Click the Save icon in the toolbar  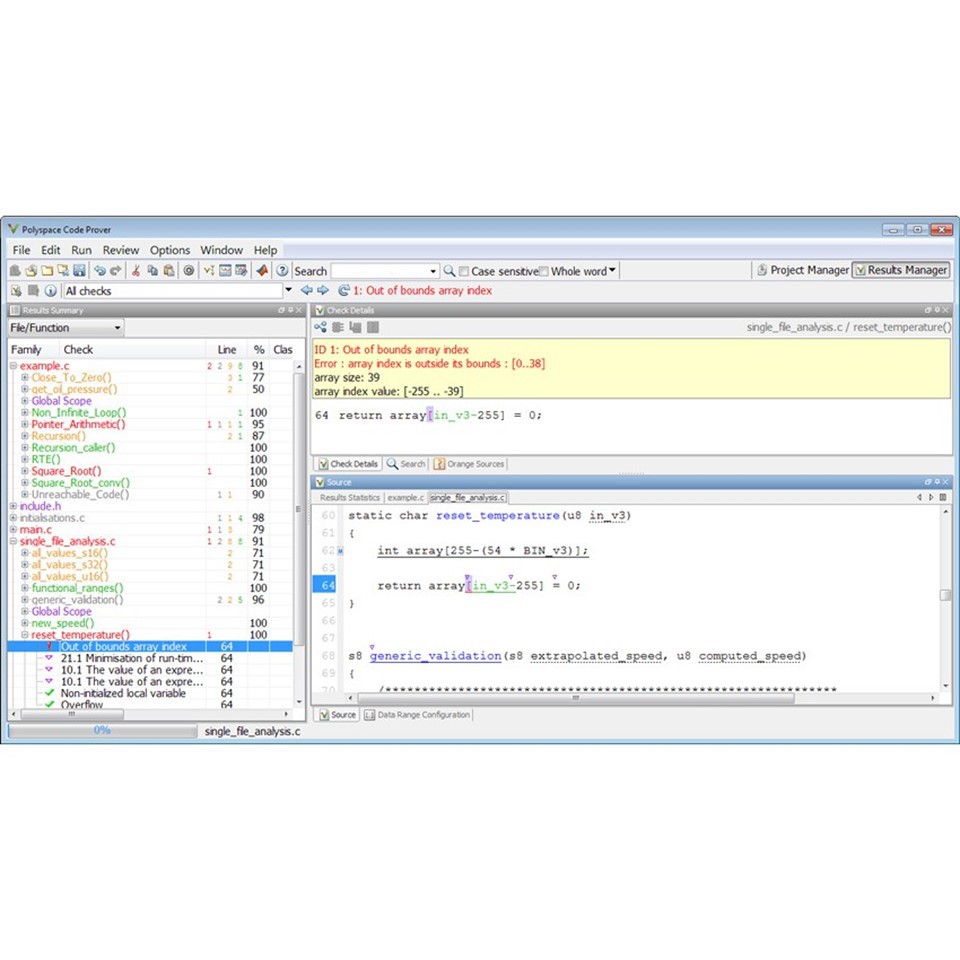pyautogui.click(x=79, y=270)
